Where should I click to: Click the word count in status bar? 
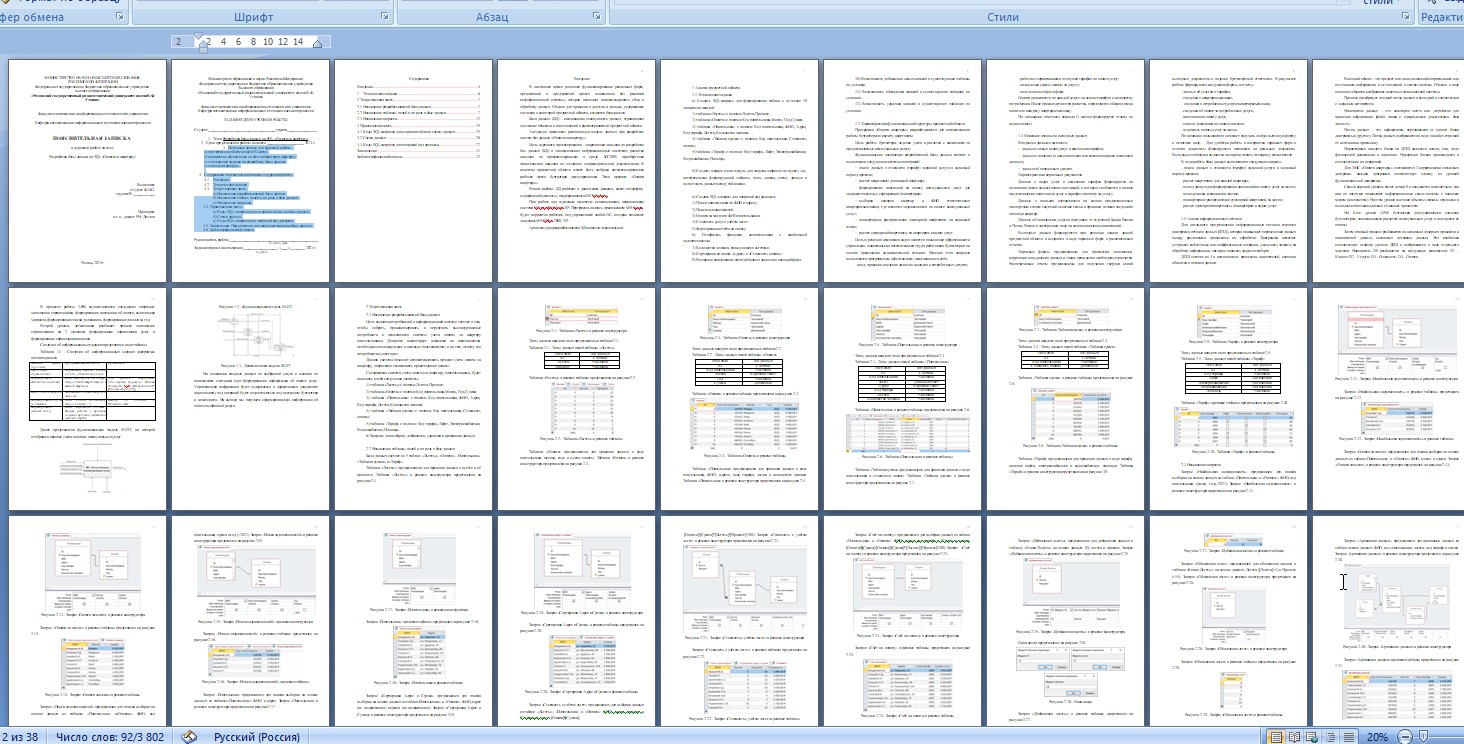110,736
